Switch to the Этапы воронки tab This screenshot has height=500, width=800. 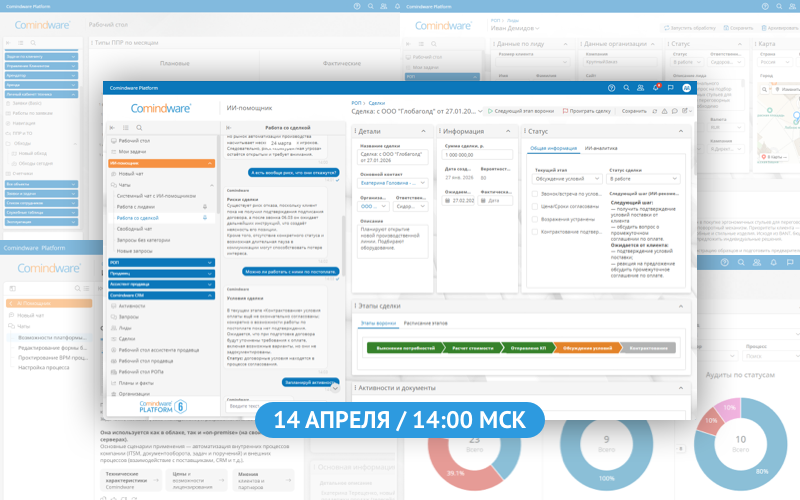click(378, 323)
